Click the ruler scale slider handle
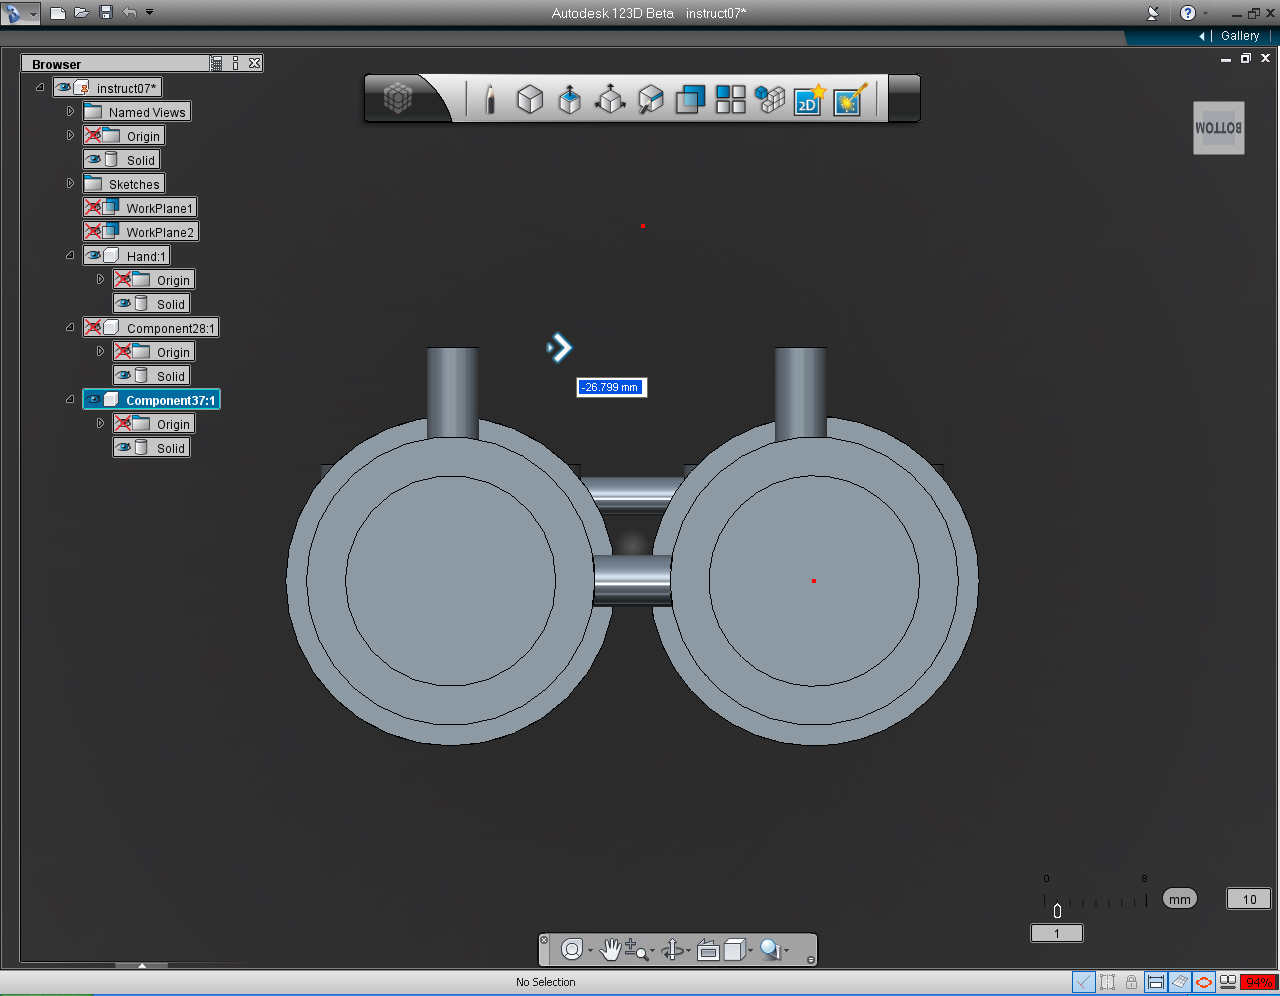This screenshot has width=1280, height=996. coord(1057,911)
